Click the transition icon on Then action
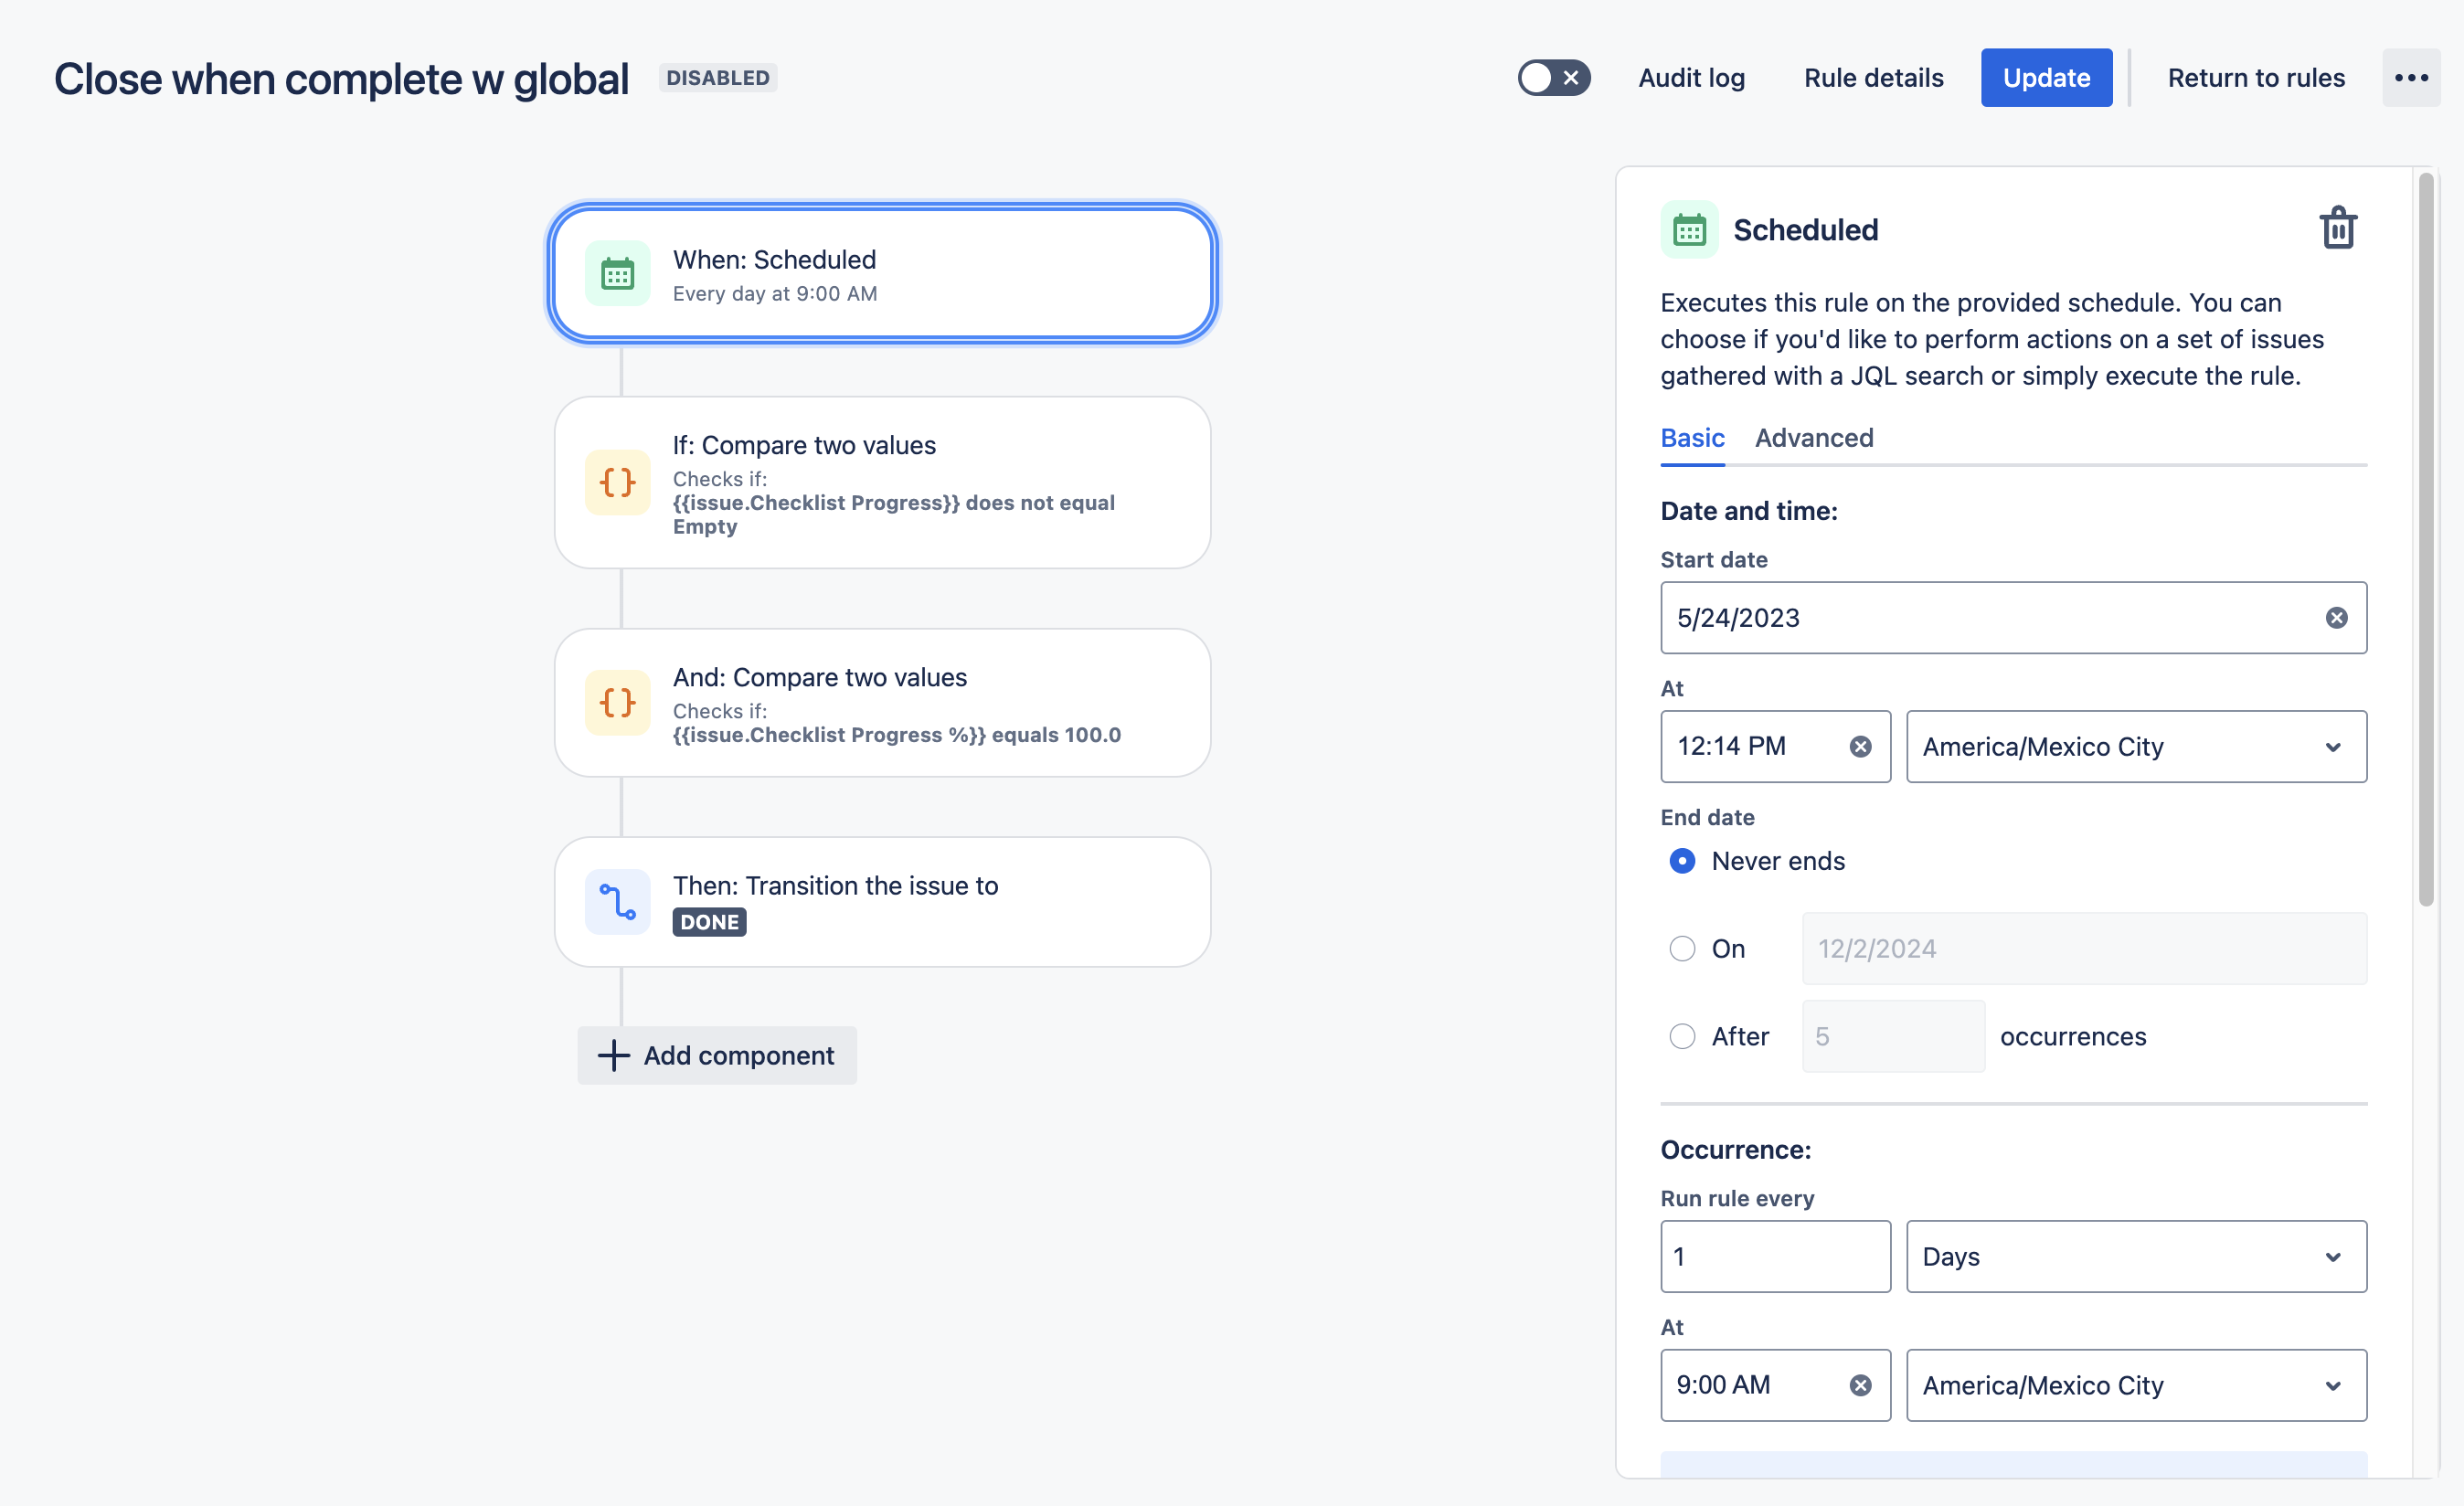This screenshot has width=2464, height=1506. click(617, 902)
